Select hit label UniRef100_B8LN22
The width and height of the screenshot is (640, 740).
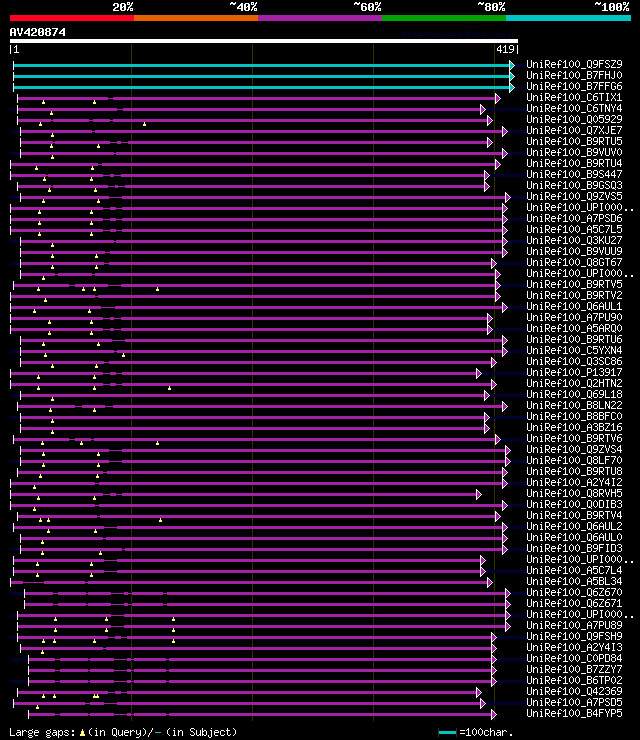(x=574, y=405)
